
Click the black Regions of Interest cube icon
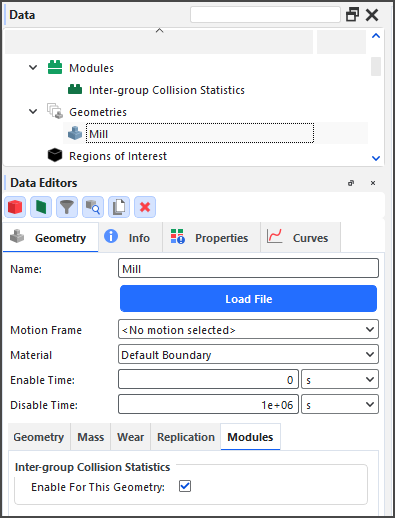(55, 155)
